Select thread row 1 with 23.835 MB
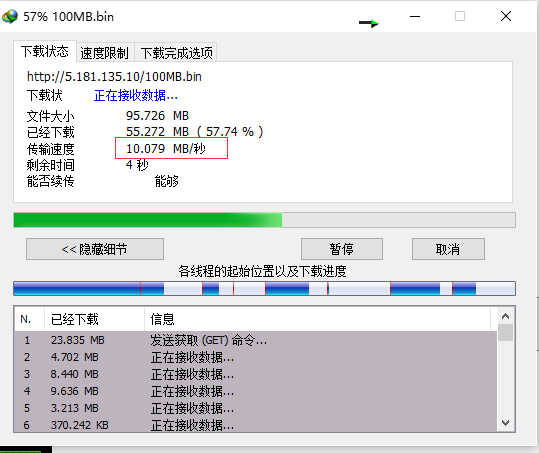The height and width of the screenshot is (453, 539). (256, 340)
